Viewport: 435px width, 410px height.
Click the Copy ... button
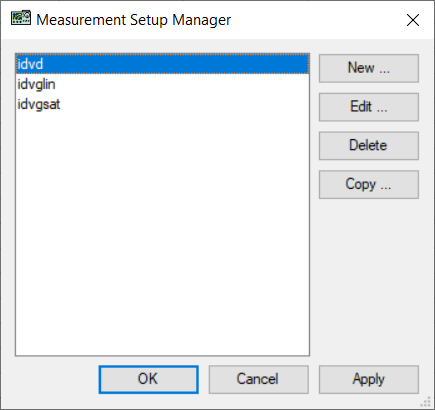369,184
